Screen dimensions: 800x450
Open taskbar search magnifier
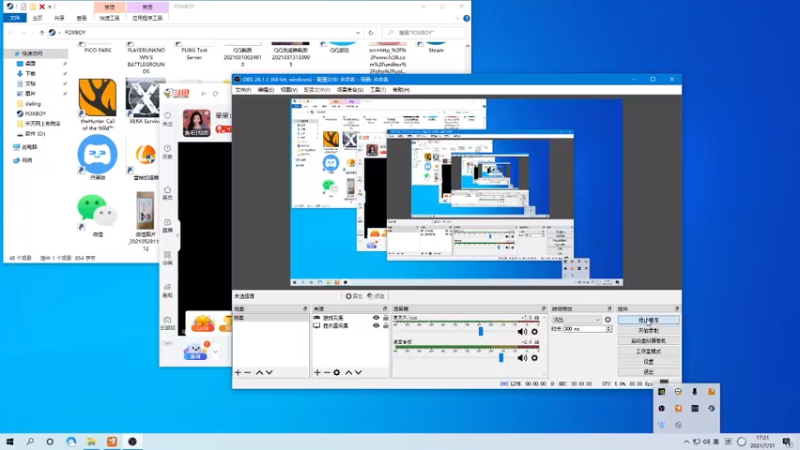30,441
